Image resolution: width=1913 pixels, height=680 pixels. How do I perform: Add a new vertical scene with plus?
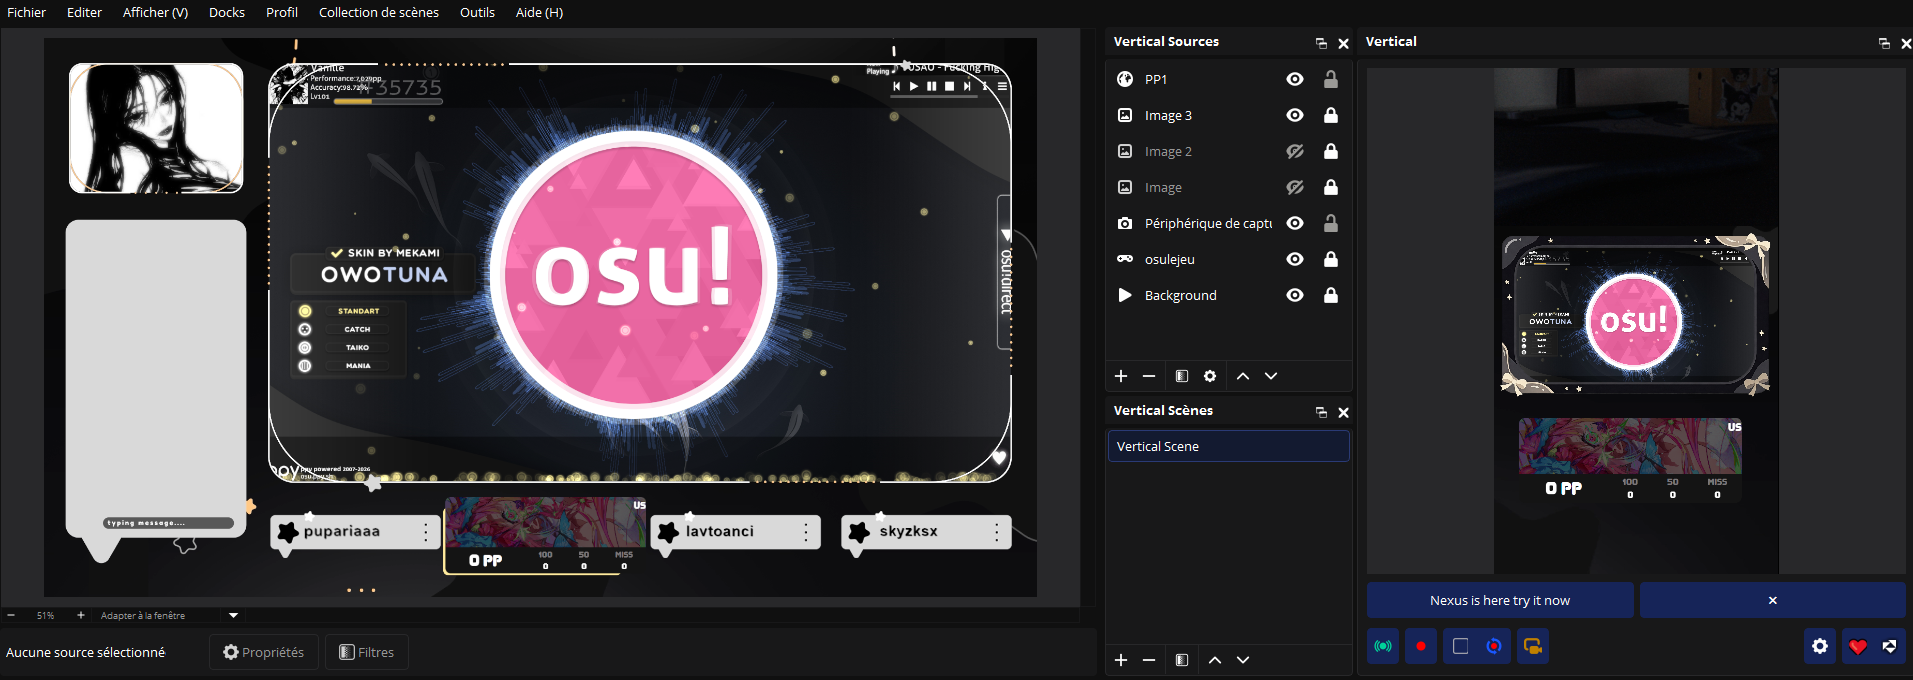coord(1121,660)
